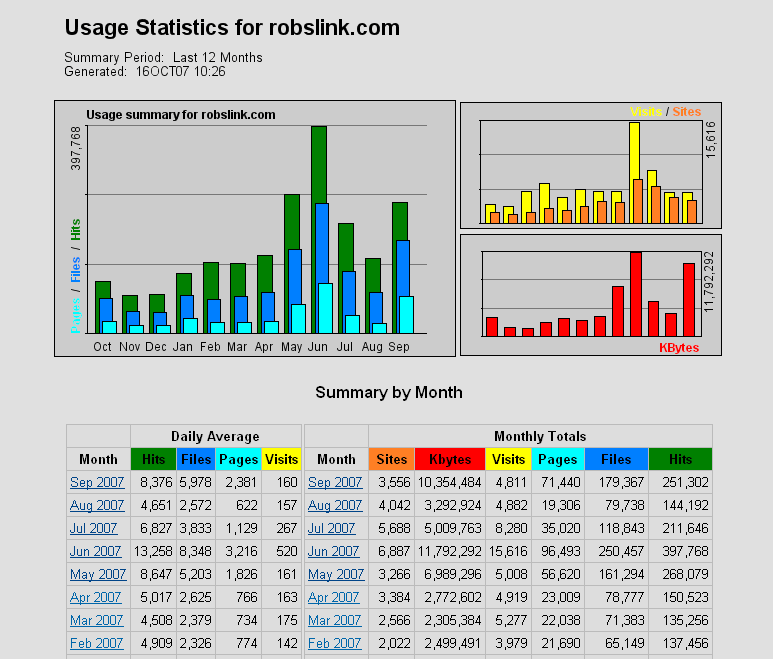
Task: Click the yellow Visits header in Daily Average
Action: point(281,459)
